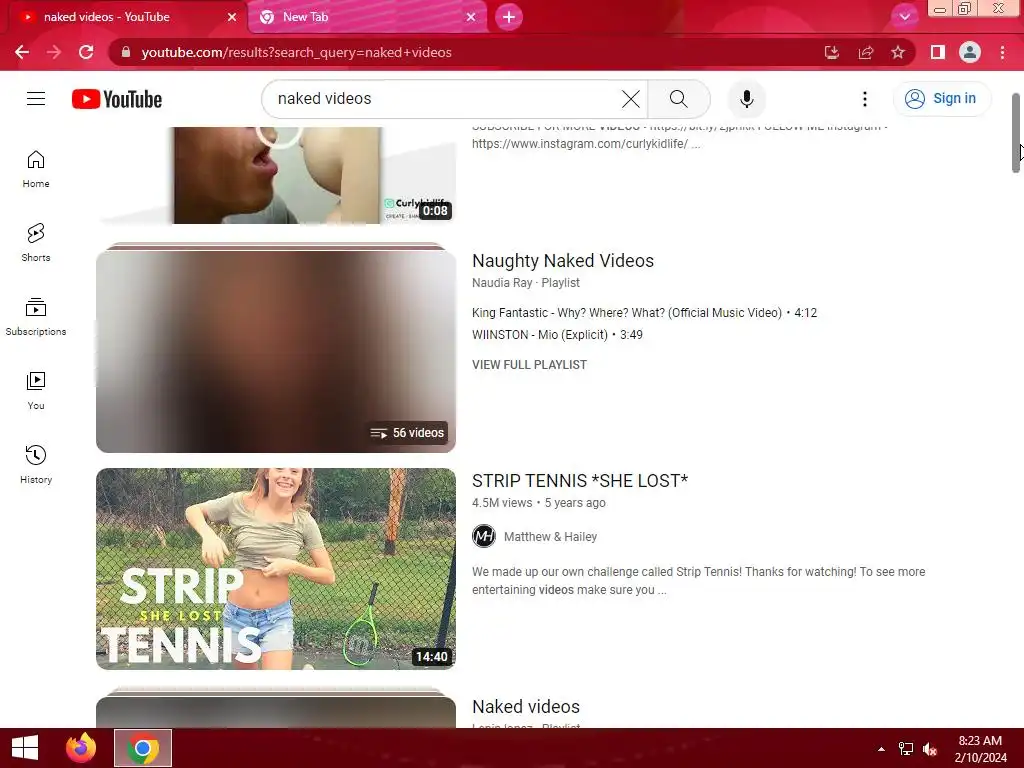
Task: Open the Naudia Ray channel link
Action: (x=502, y=283)
